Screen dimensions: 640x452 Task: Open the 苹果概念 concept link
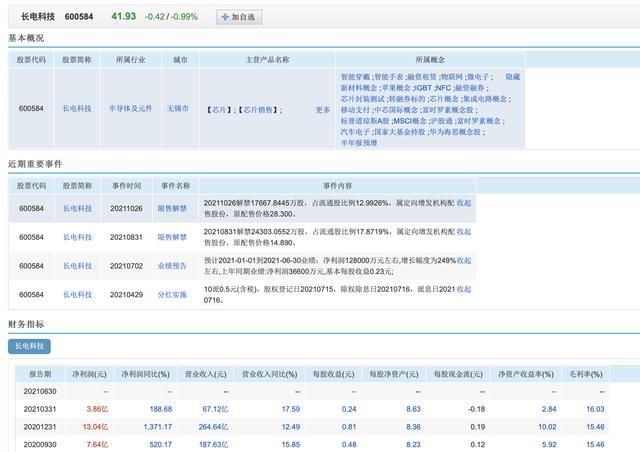[396, 87]
